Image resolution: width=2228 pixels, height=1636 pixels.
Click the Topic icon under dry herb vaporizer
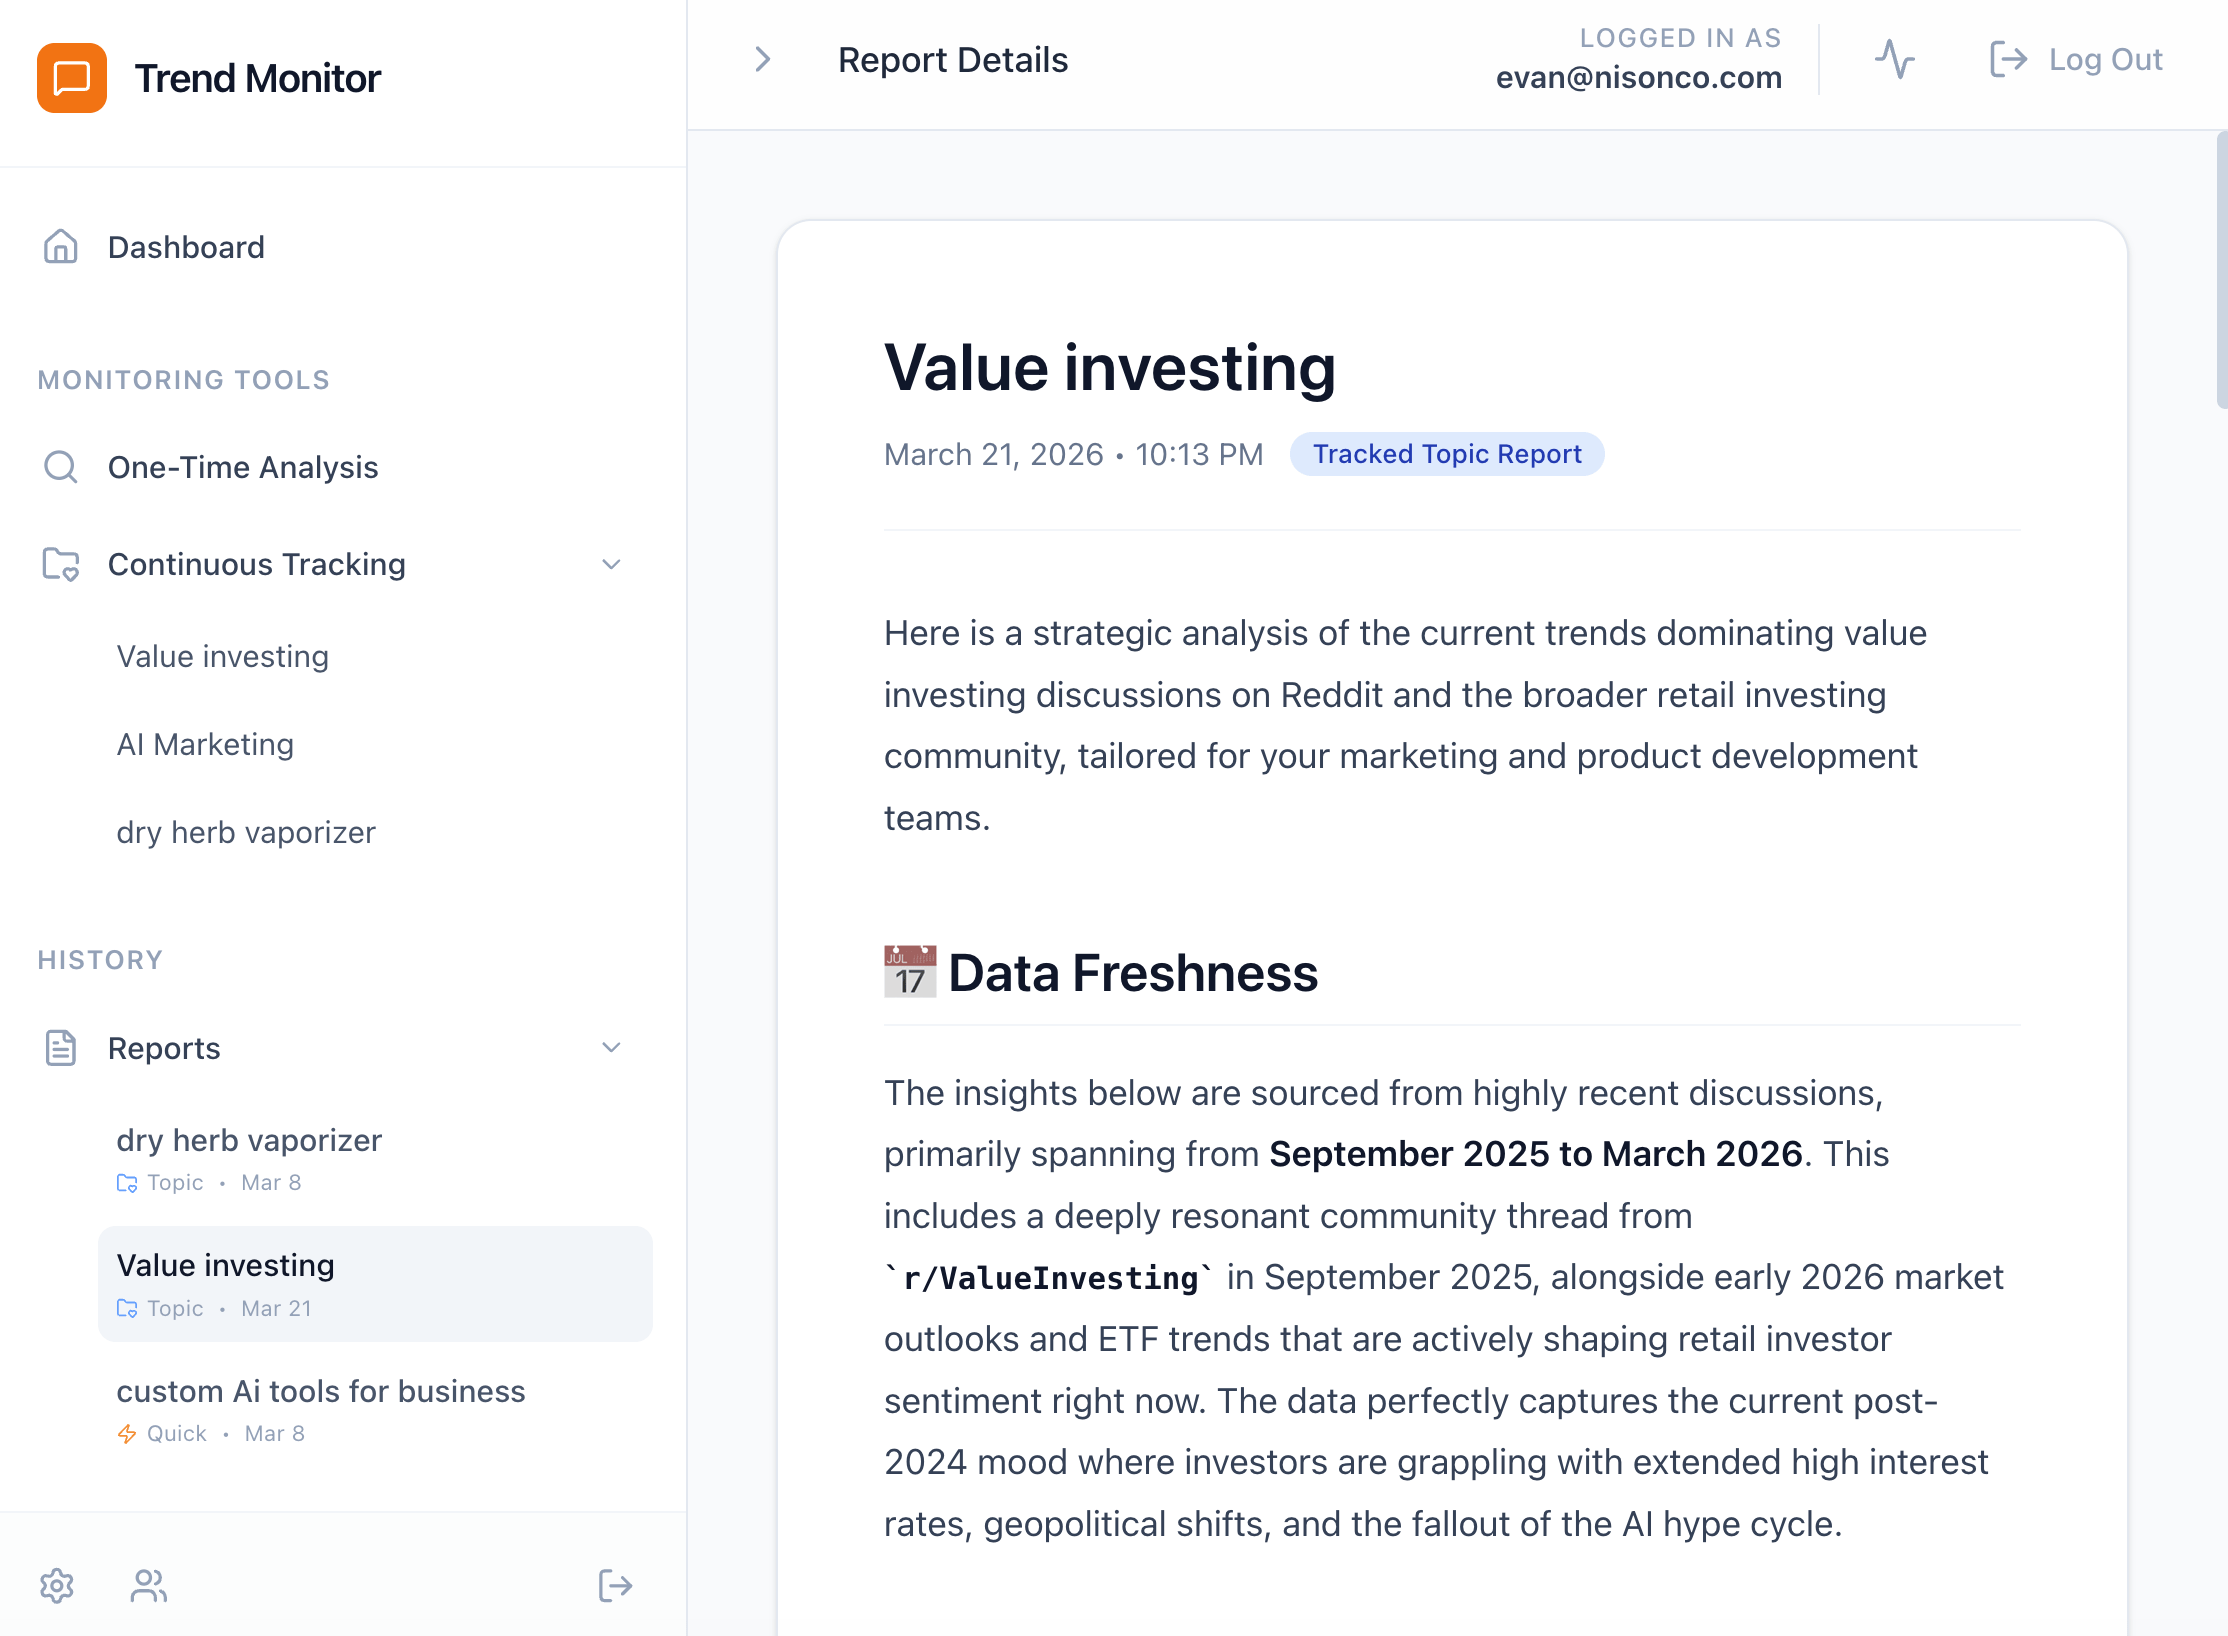pos(128,1182)
